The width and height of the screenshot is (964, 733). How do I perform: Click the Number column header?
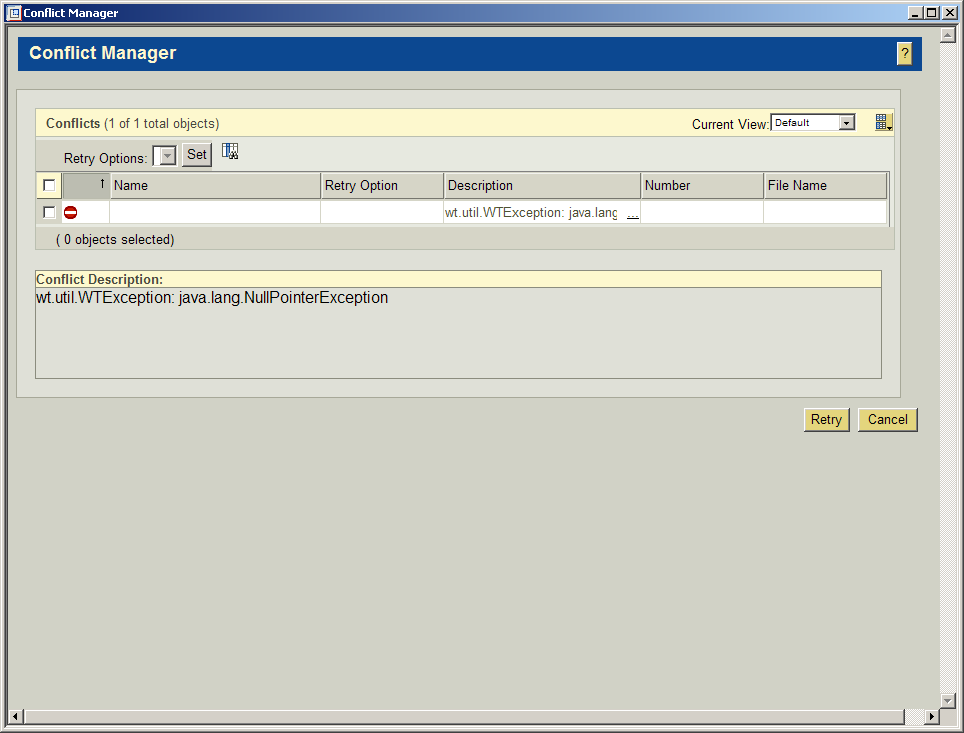701,185
